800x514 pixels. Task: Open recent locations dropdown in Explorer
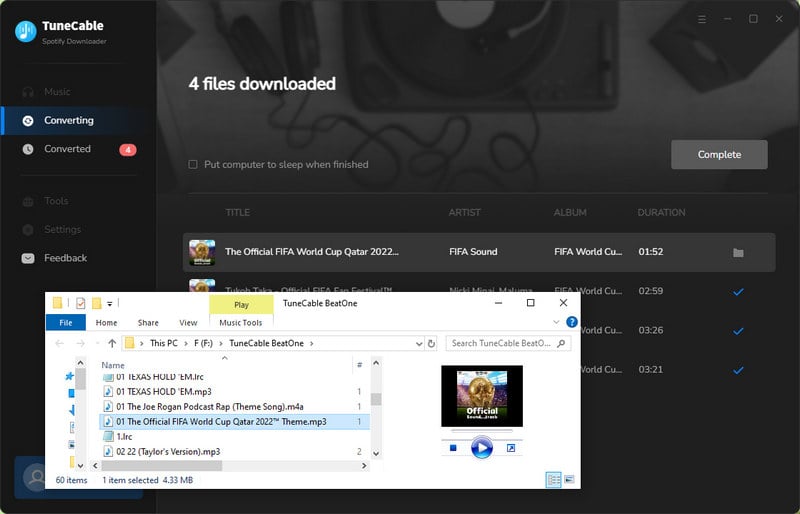[97, 344]
